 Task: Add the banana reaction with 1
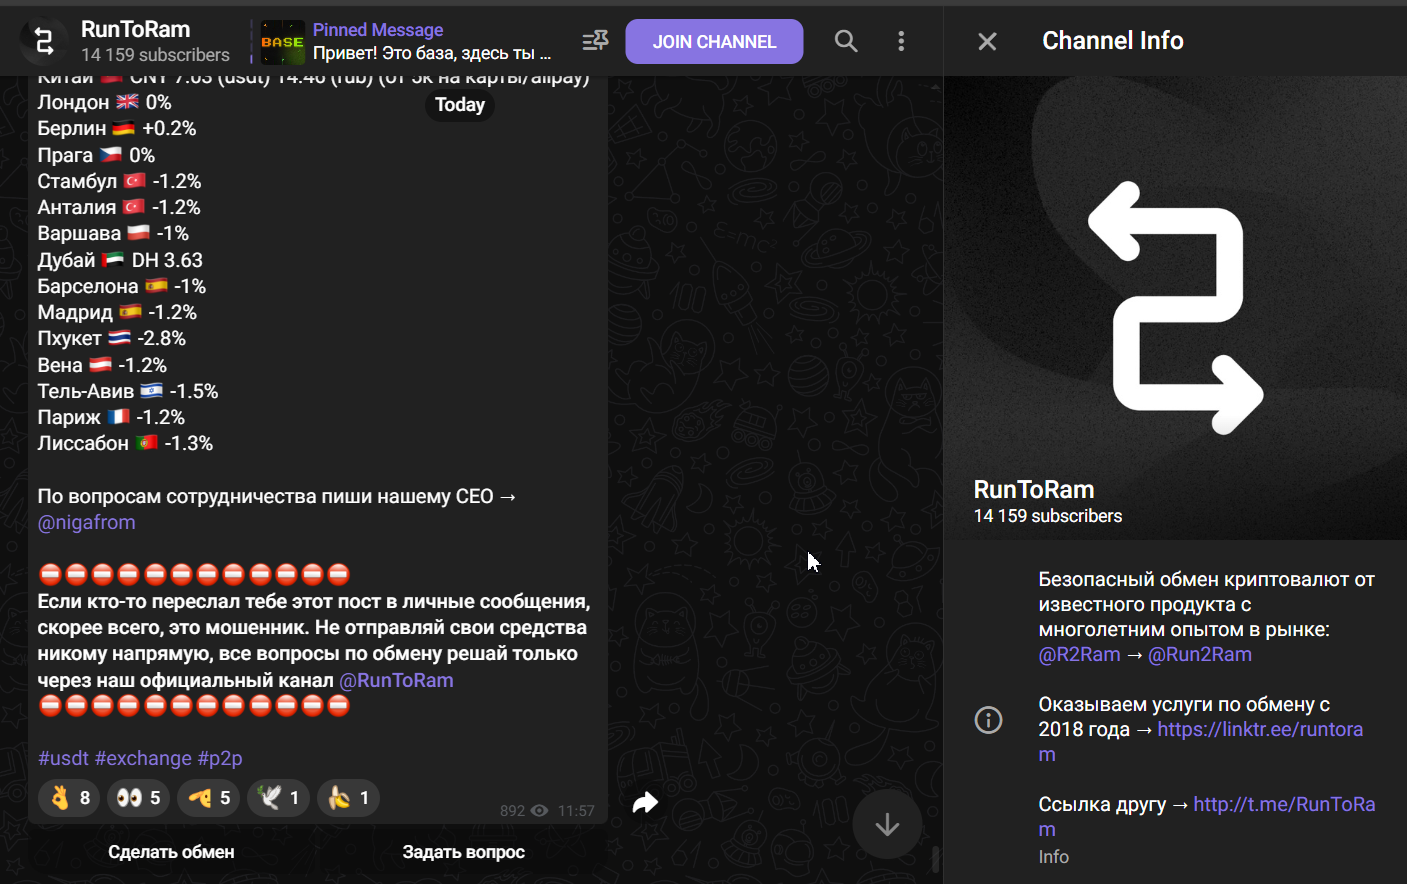[x=349, y=798]
